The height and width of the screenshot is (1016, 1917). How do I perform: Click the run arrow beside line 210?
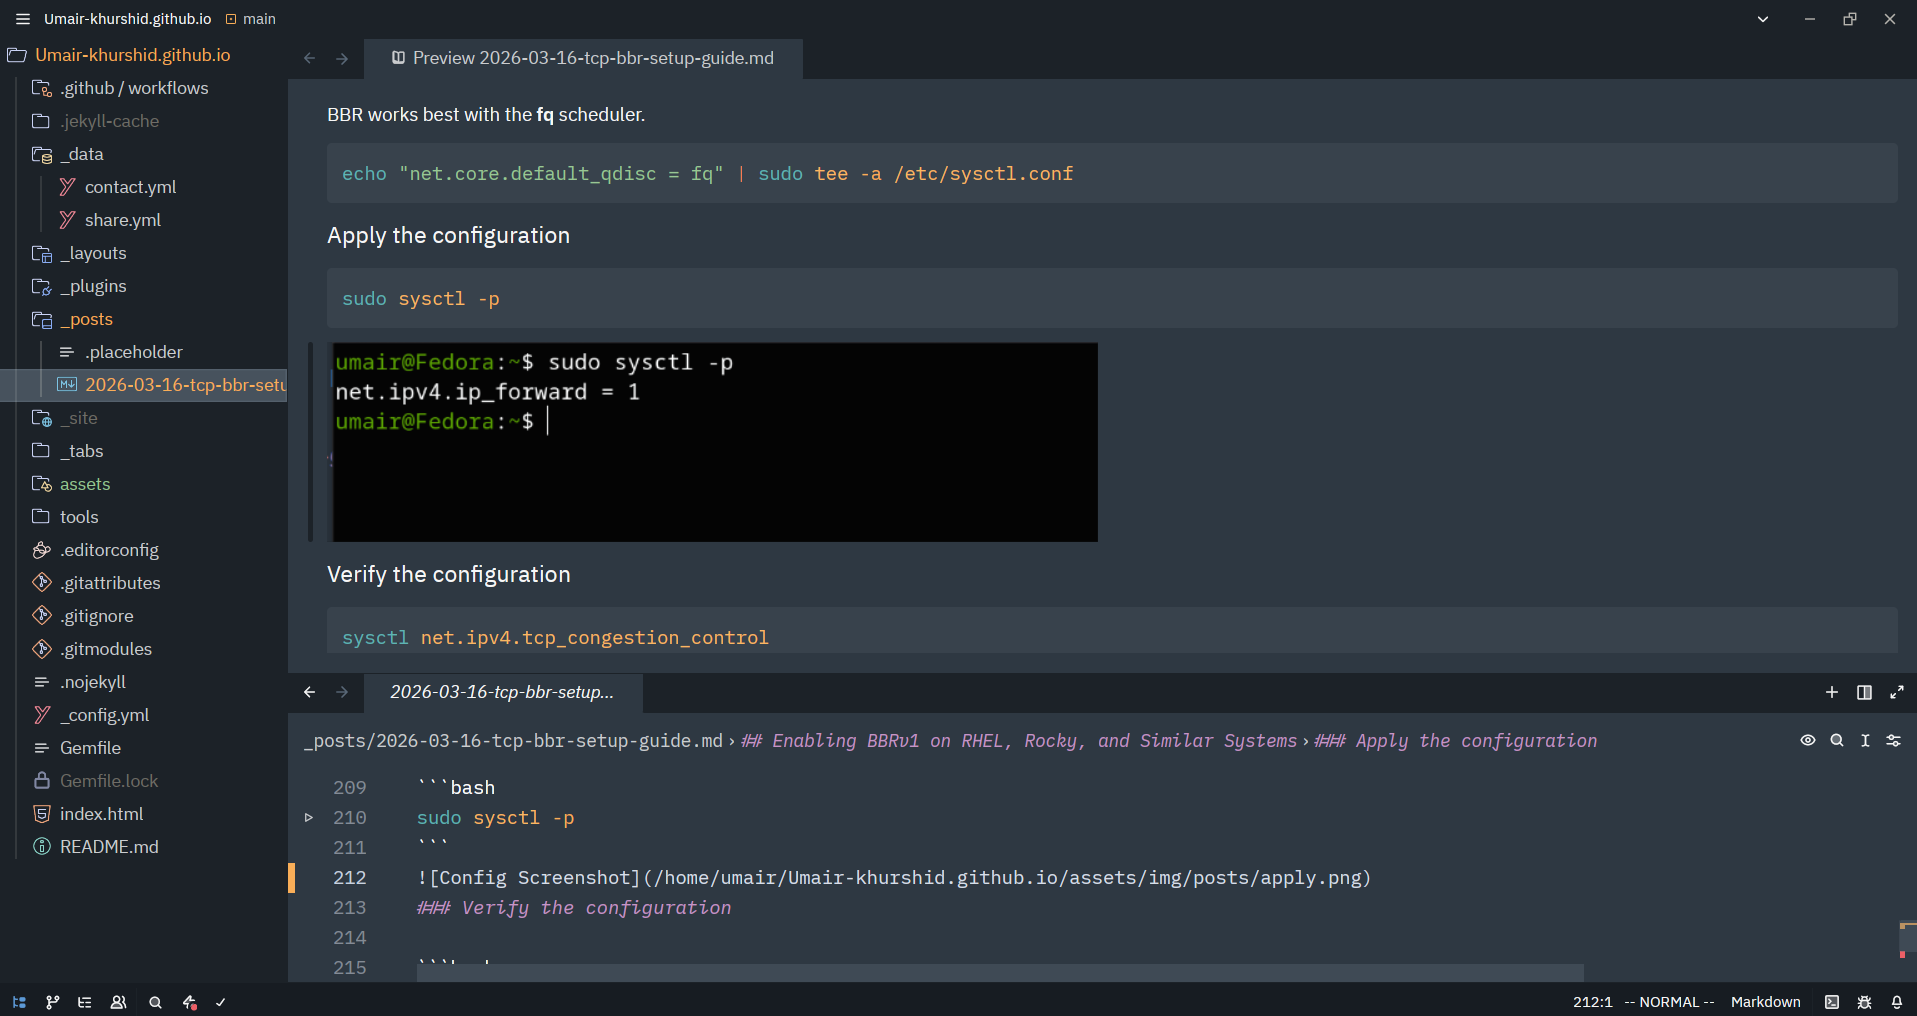(309, 818)
